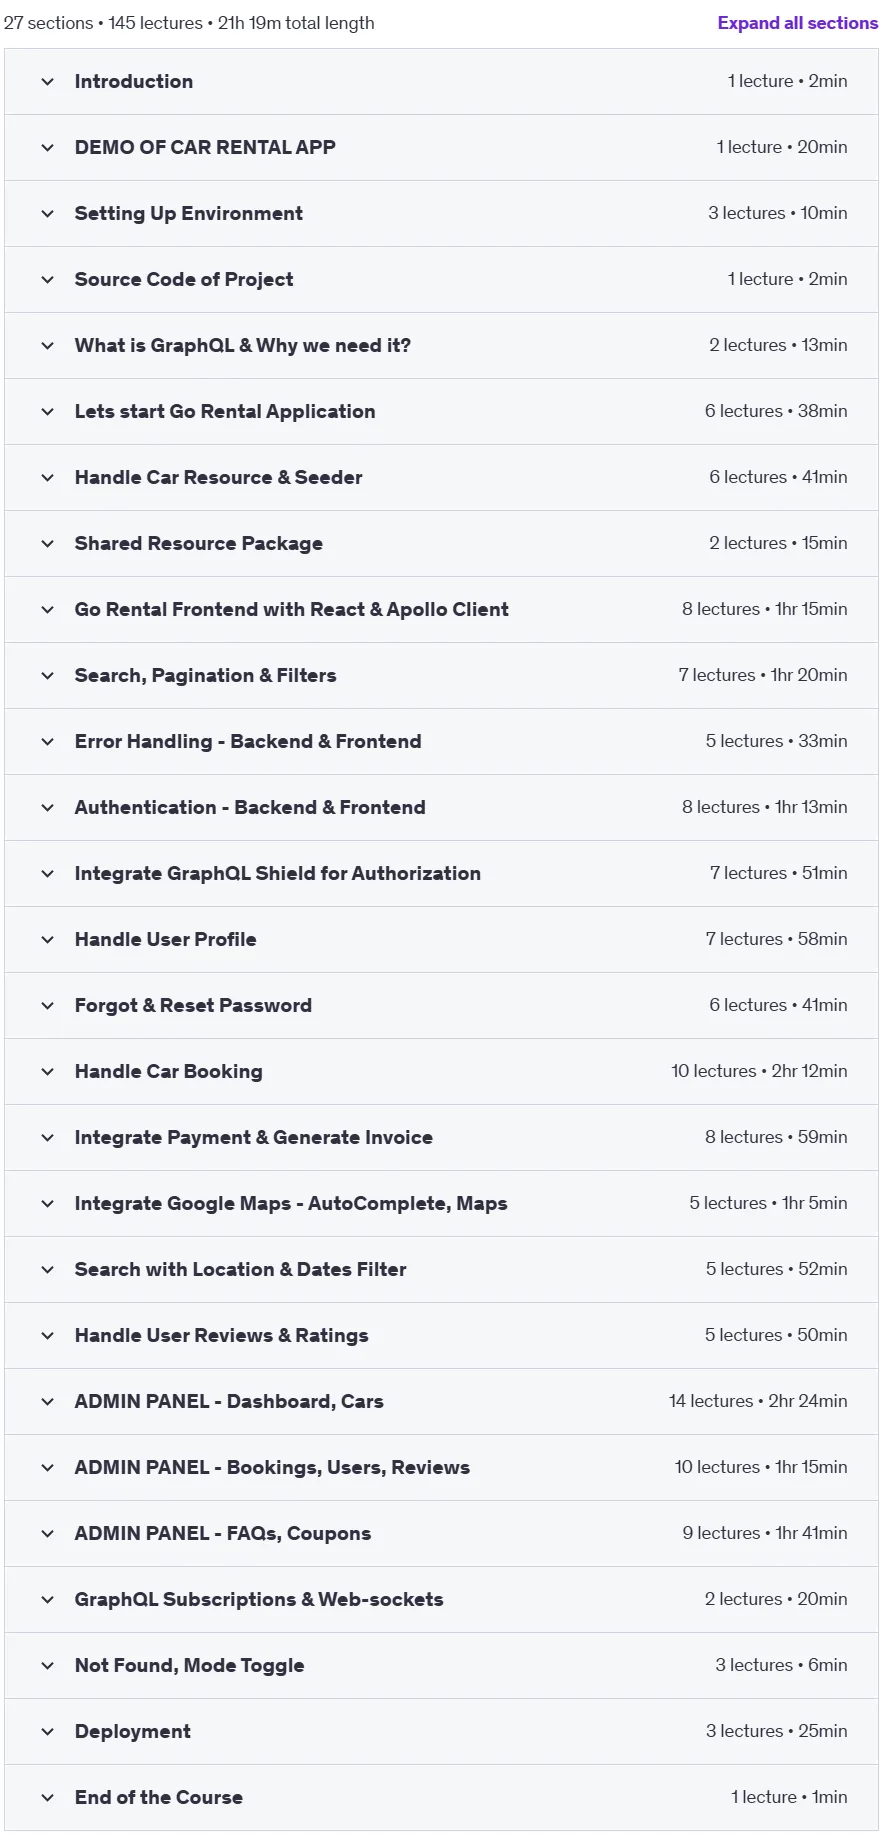This screenshot has width=881, height=1834.
Task: Expand all sections link
Action: click(x=797, y=23)
